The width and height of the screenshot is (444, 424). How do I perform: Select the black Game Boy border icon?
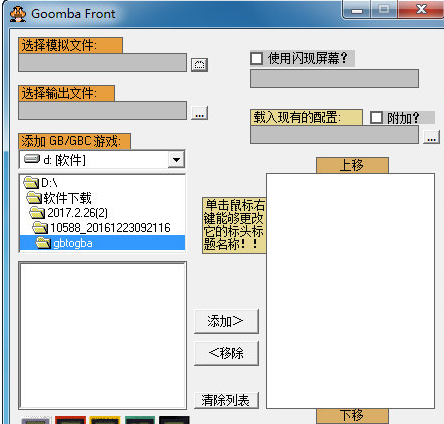(174, 420)
